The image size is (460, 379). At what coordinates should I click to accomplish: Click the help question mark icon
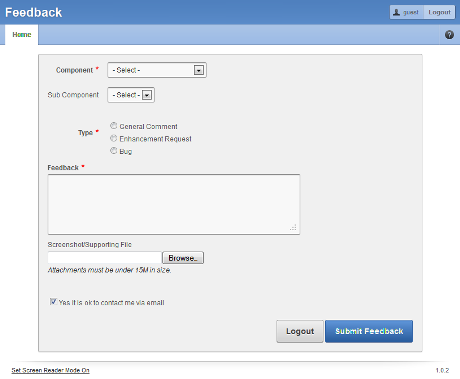point(449,35)
